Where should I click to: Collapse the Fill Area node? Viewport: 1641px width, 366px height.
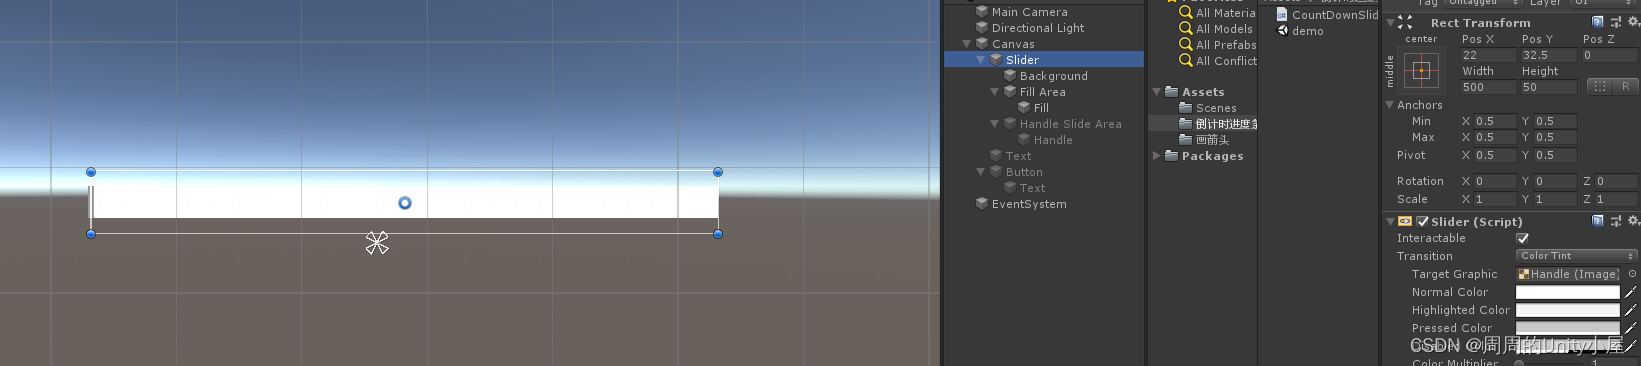[x=994, y=92]
